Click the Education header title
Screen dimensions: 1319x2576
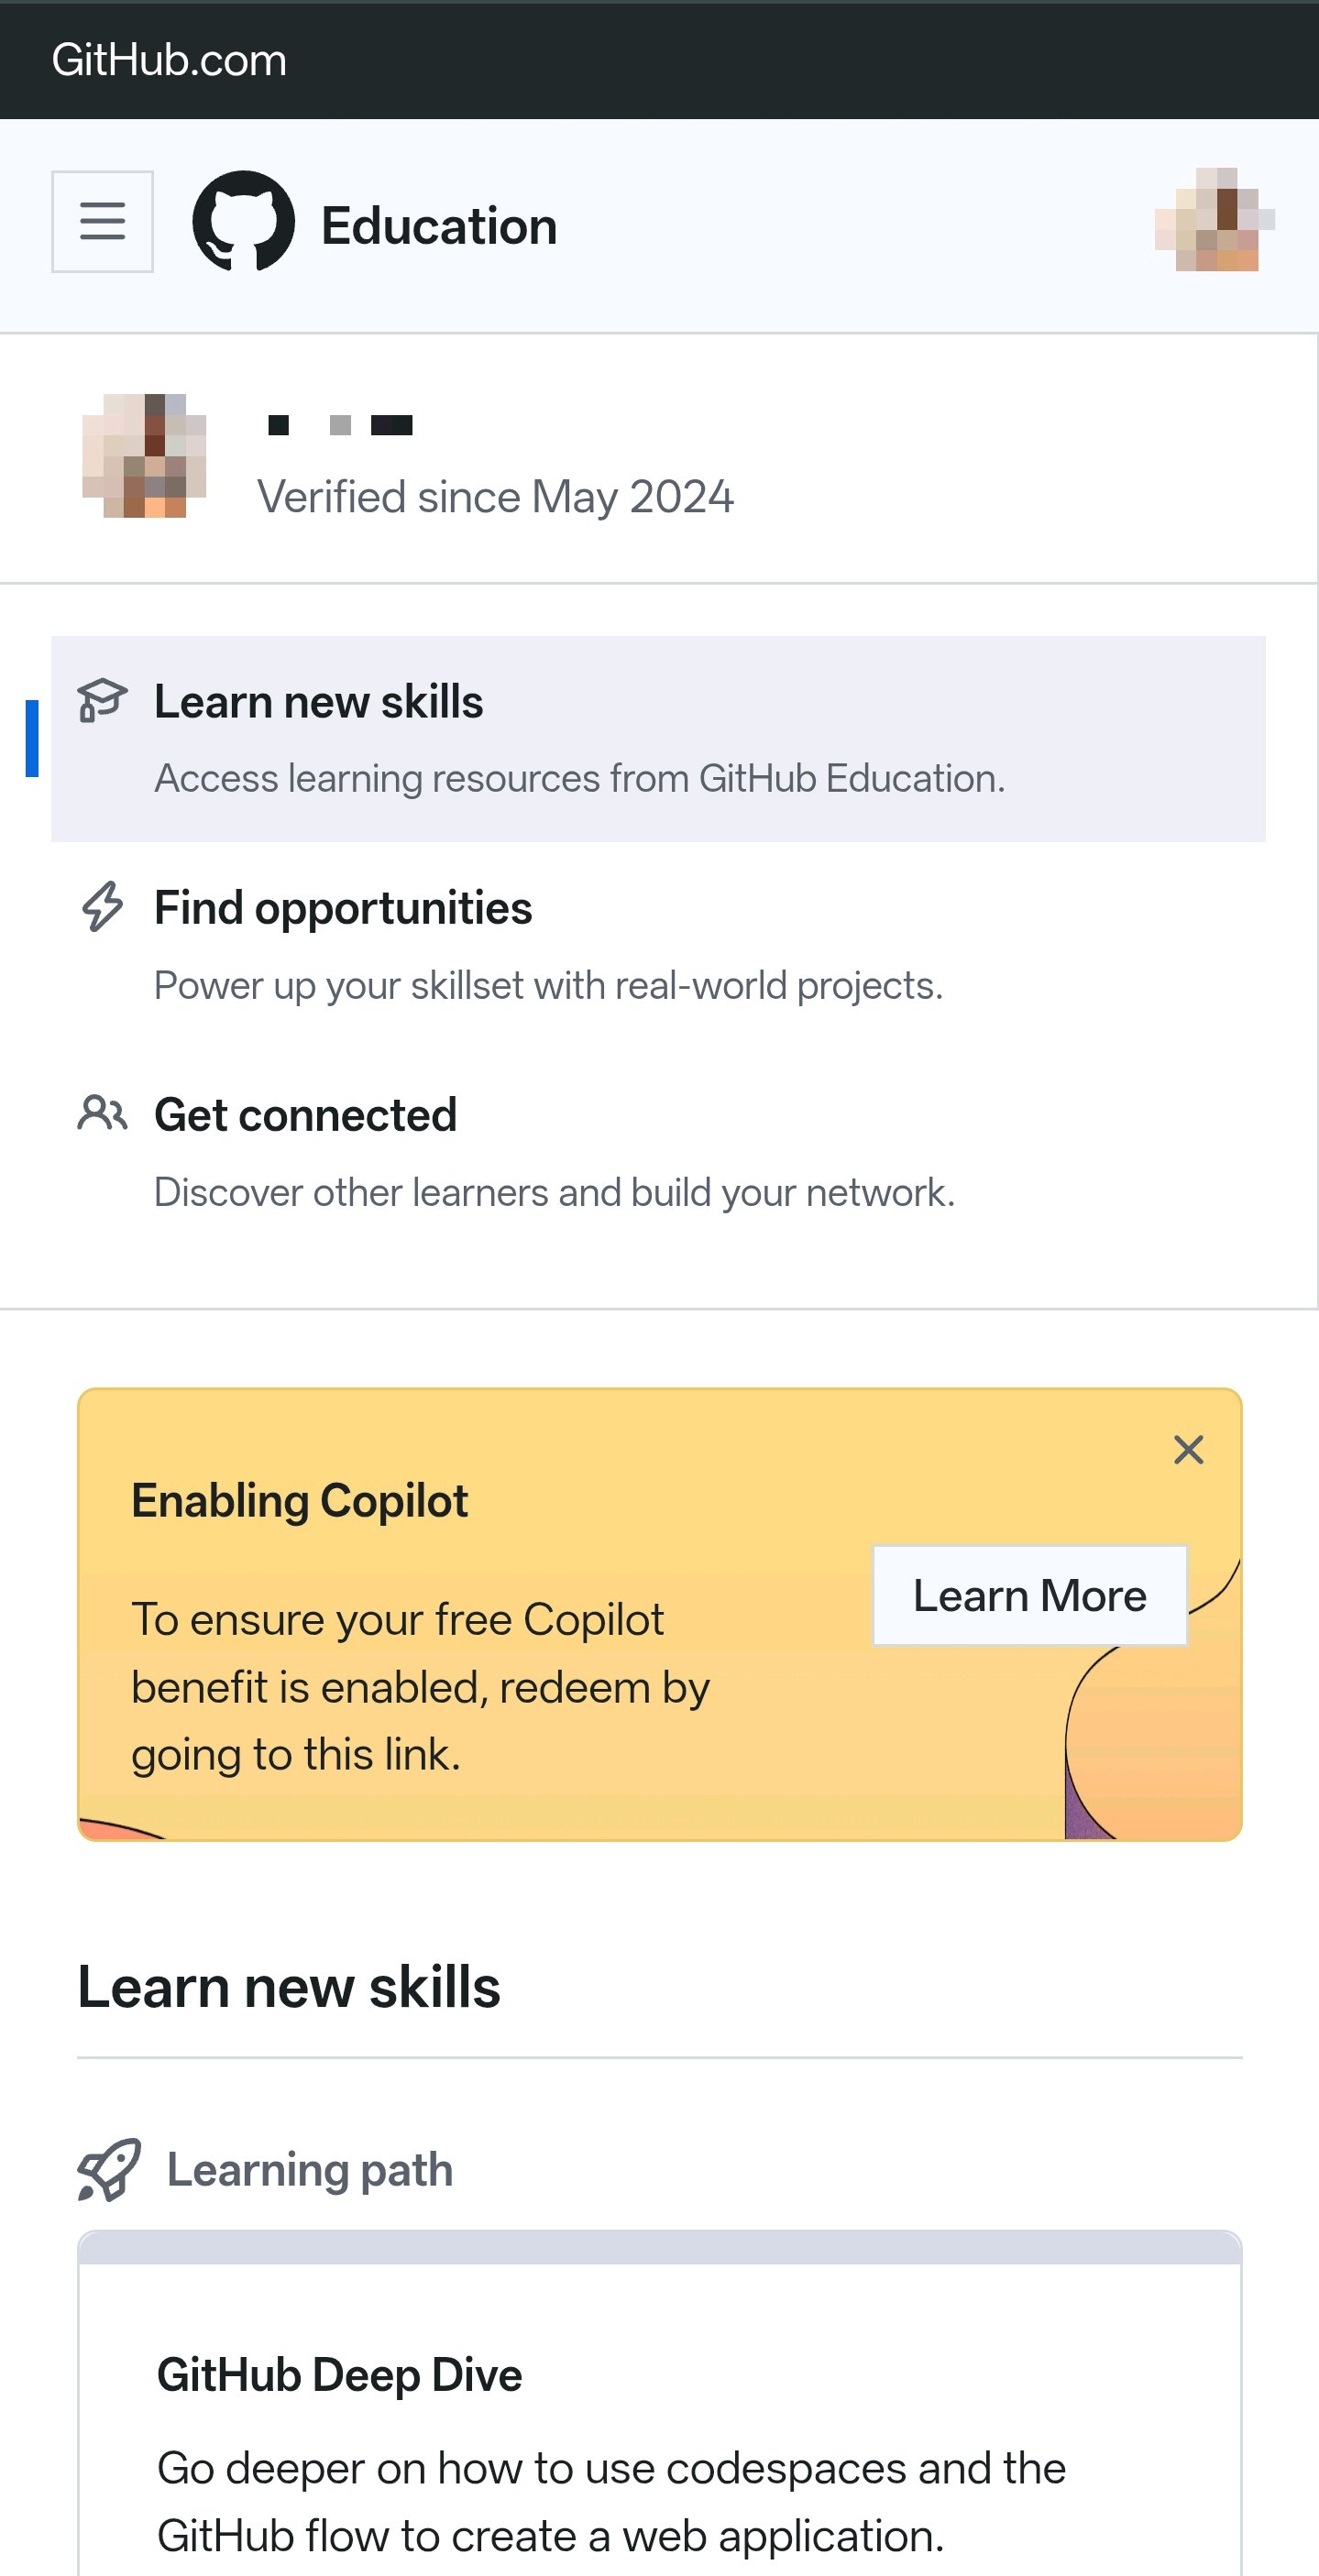[x=439, y=226]
